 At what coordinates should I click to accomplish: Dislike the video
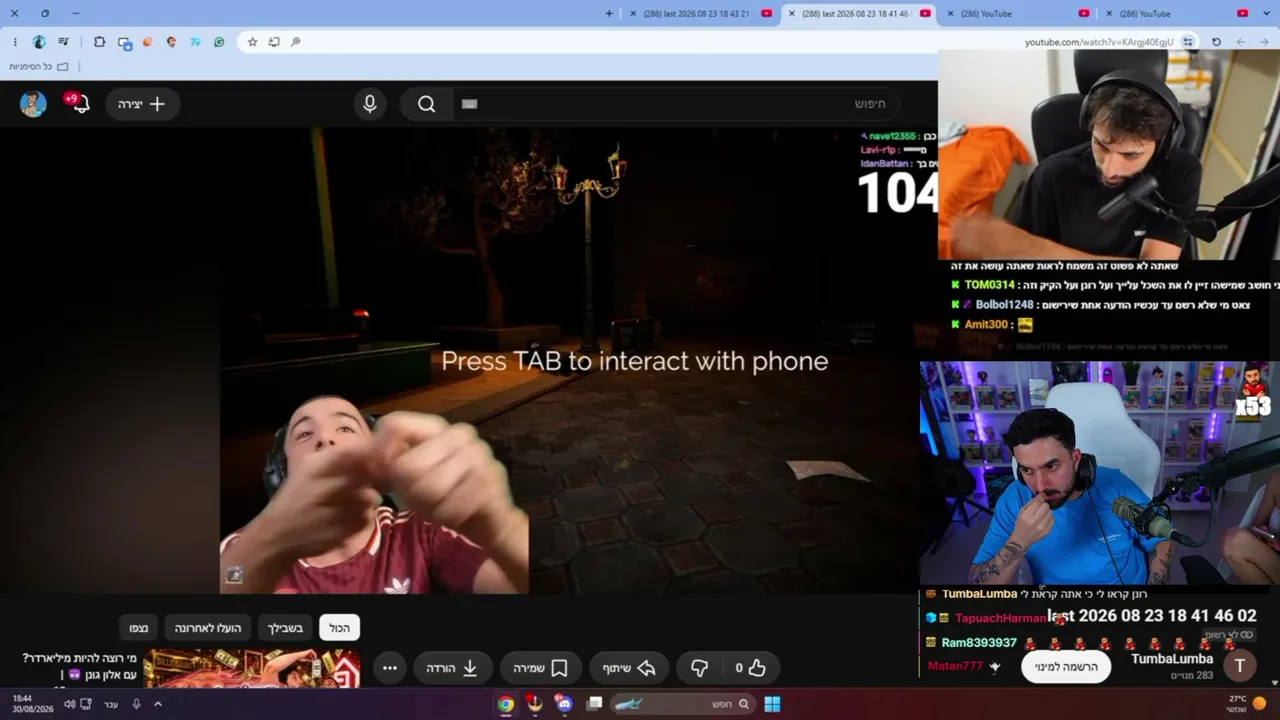[x=700, y=668]
